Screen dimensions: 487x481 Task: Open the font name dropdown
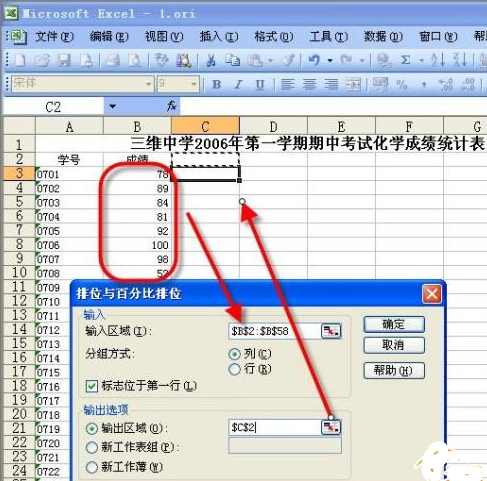(x=149, y=84)
